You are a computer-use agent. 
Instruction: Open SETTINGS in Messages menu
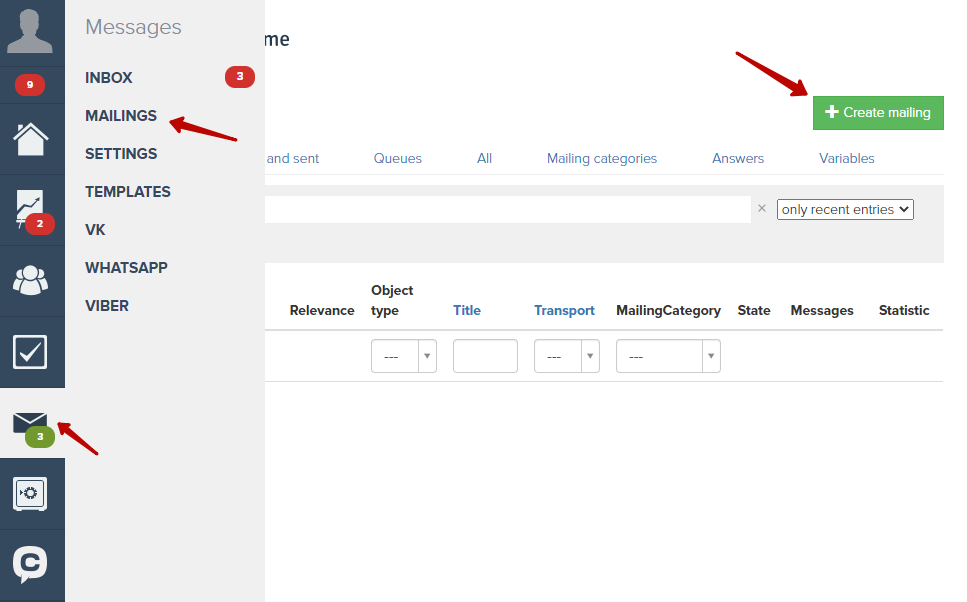121,154
